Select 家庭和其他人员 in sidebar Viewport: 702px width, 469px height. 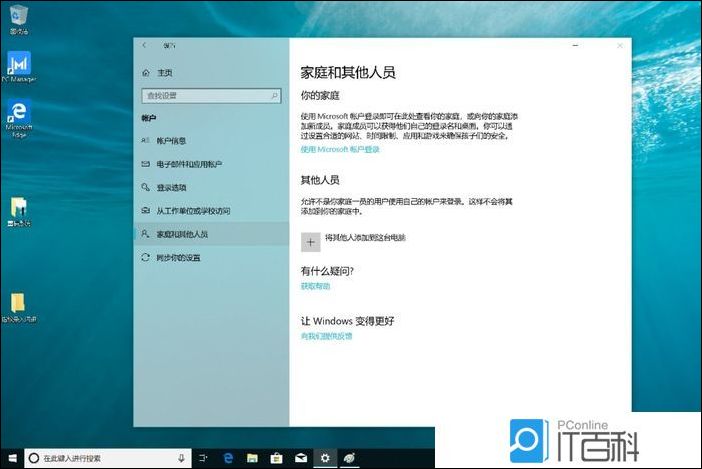coord(211,234)
